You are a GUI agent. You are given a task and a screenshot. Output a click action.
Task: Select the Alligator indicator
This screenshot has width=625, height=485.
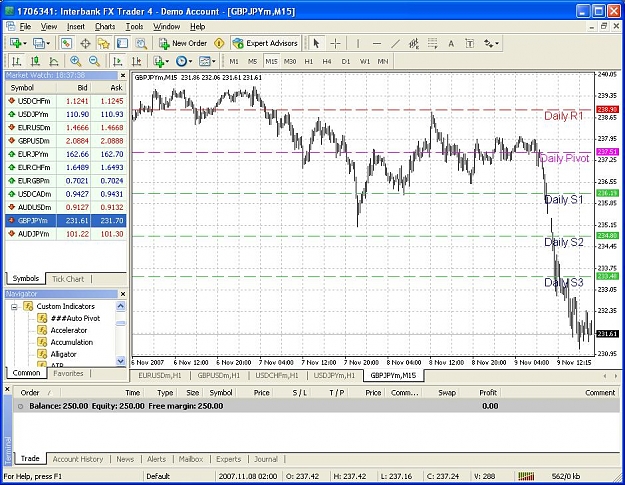[x=57, y=354]
